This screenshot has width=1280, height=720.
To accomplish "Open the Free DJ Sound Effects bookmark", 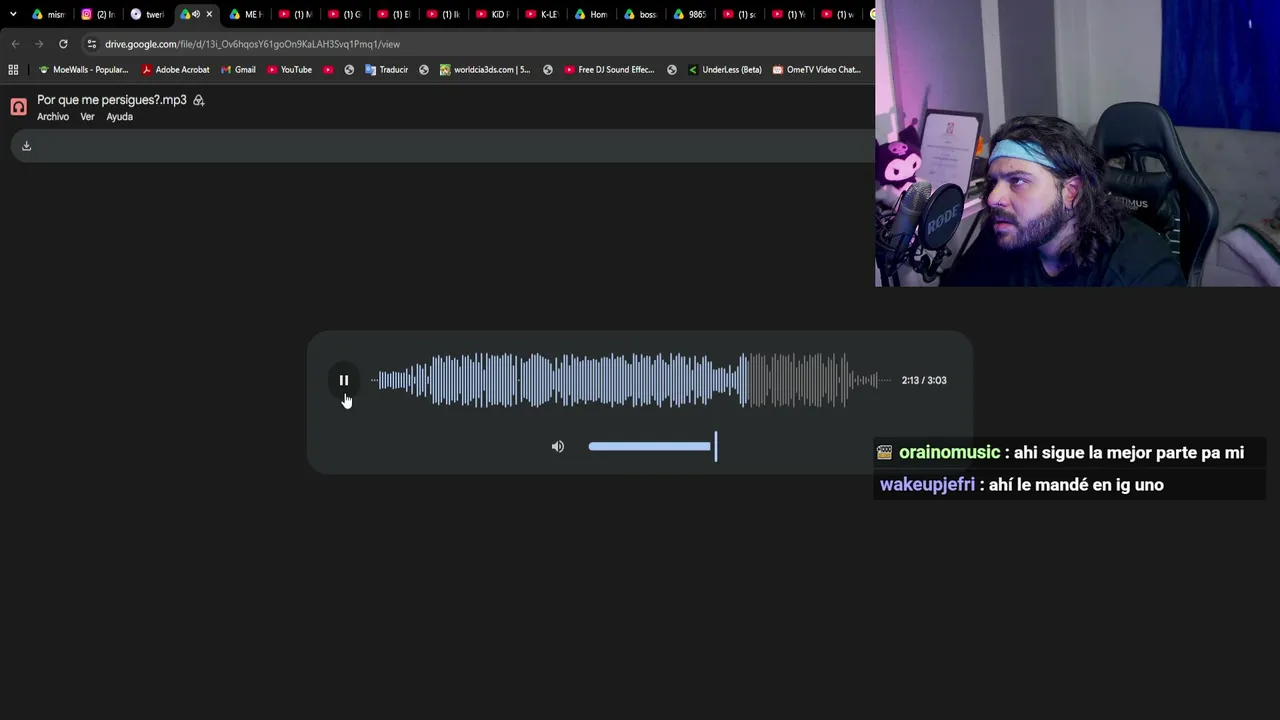I will (x=609, y=70).
